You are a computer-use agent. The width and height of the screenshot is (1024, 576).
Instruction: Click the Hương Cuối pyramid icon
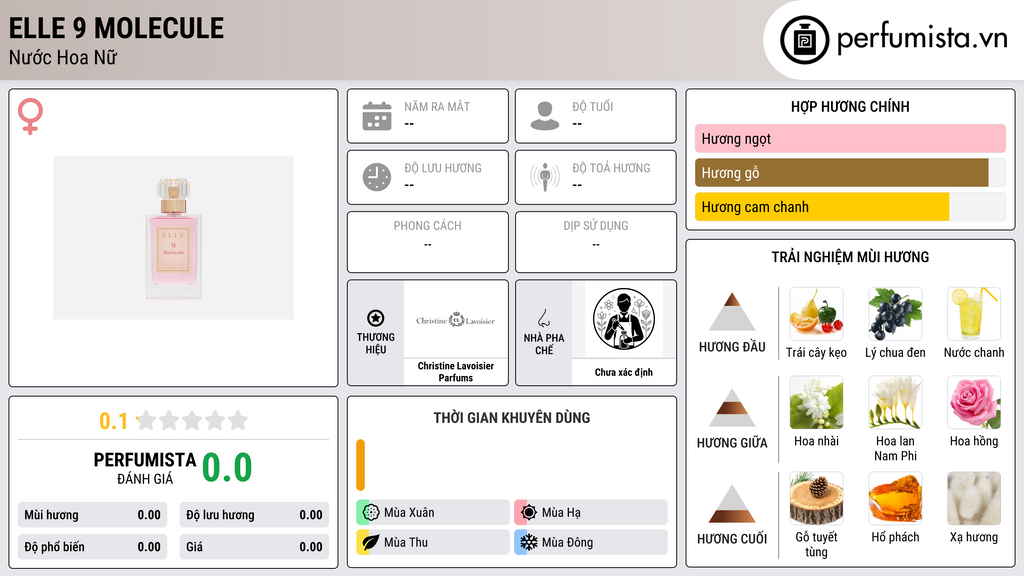coord(732,504)
